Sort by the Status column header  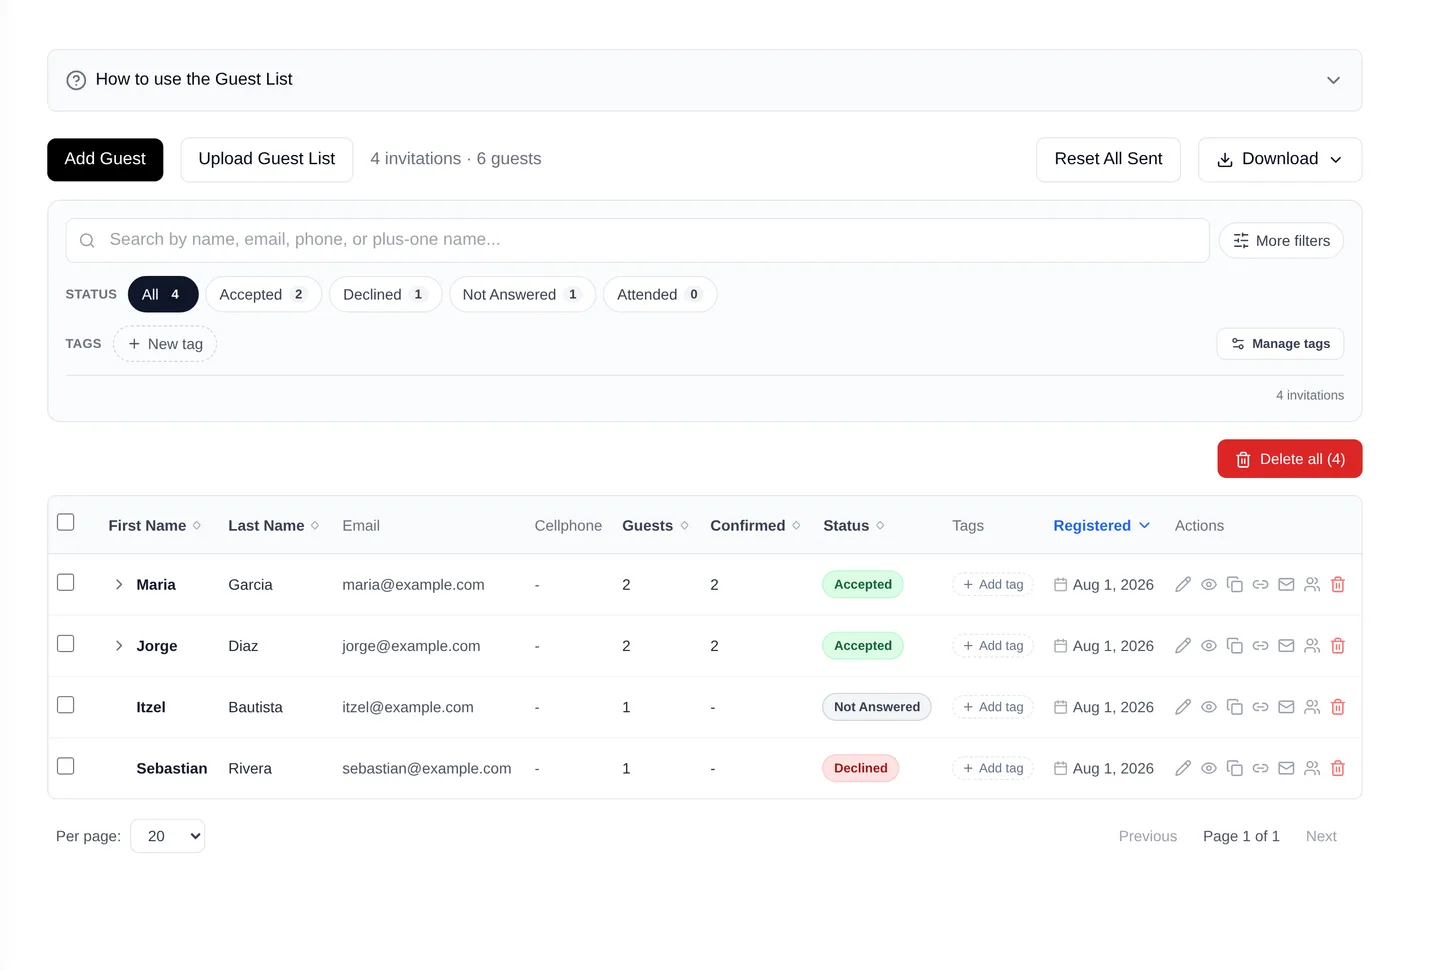pyautogui.click(x=853, y=526)
